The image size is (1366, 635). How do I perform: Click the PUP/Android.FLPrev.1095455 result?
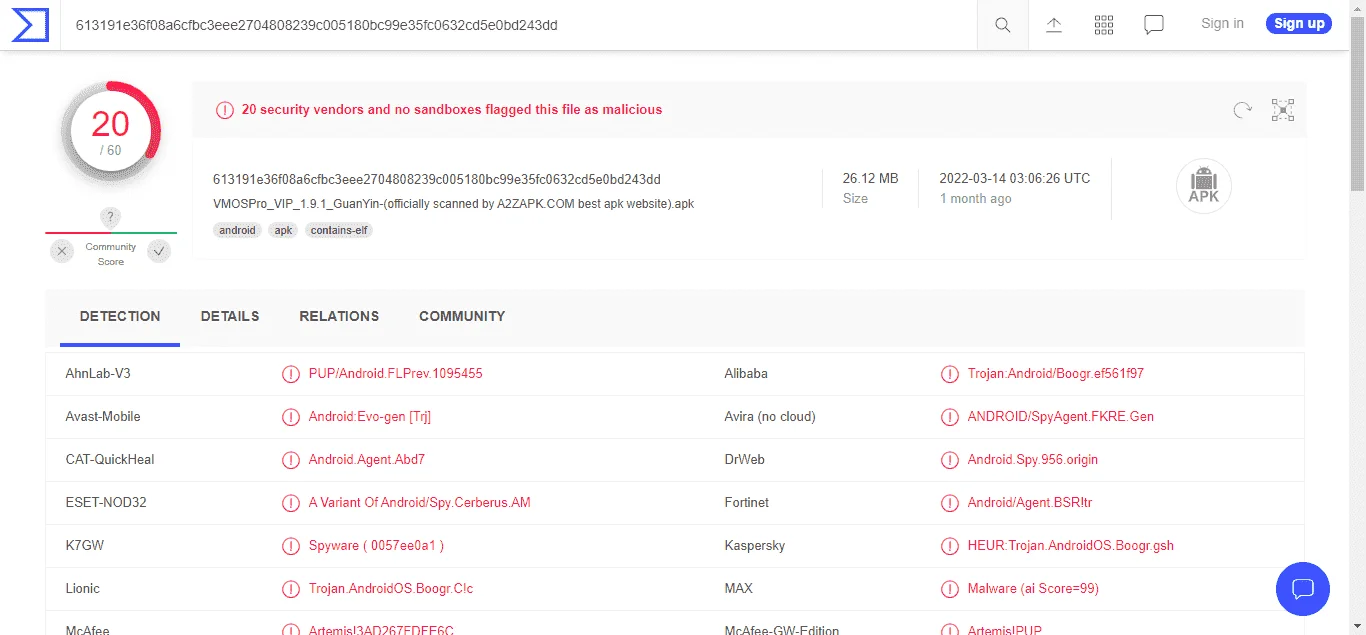tap(396, 373)
